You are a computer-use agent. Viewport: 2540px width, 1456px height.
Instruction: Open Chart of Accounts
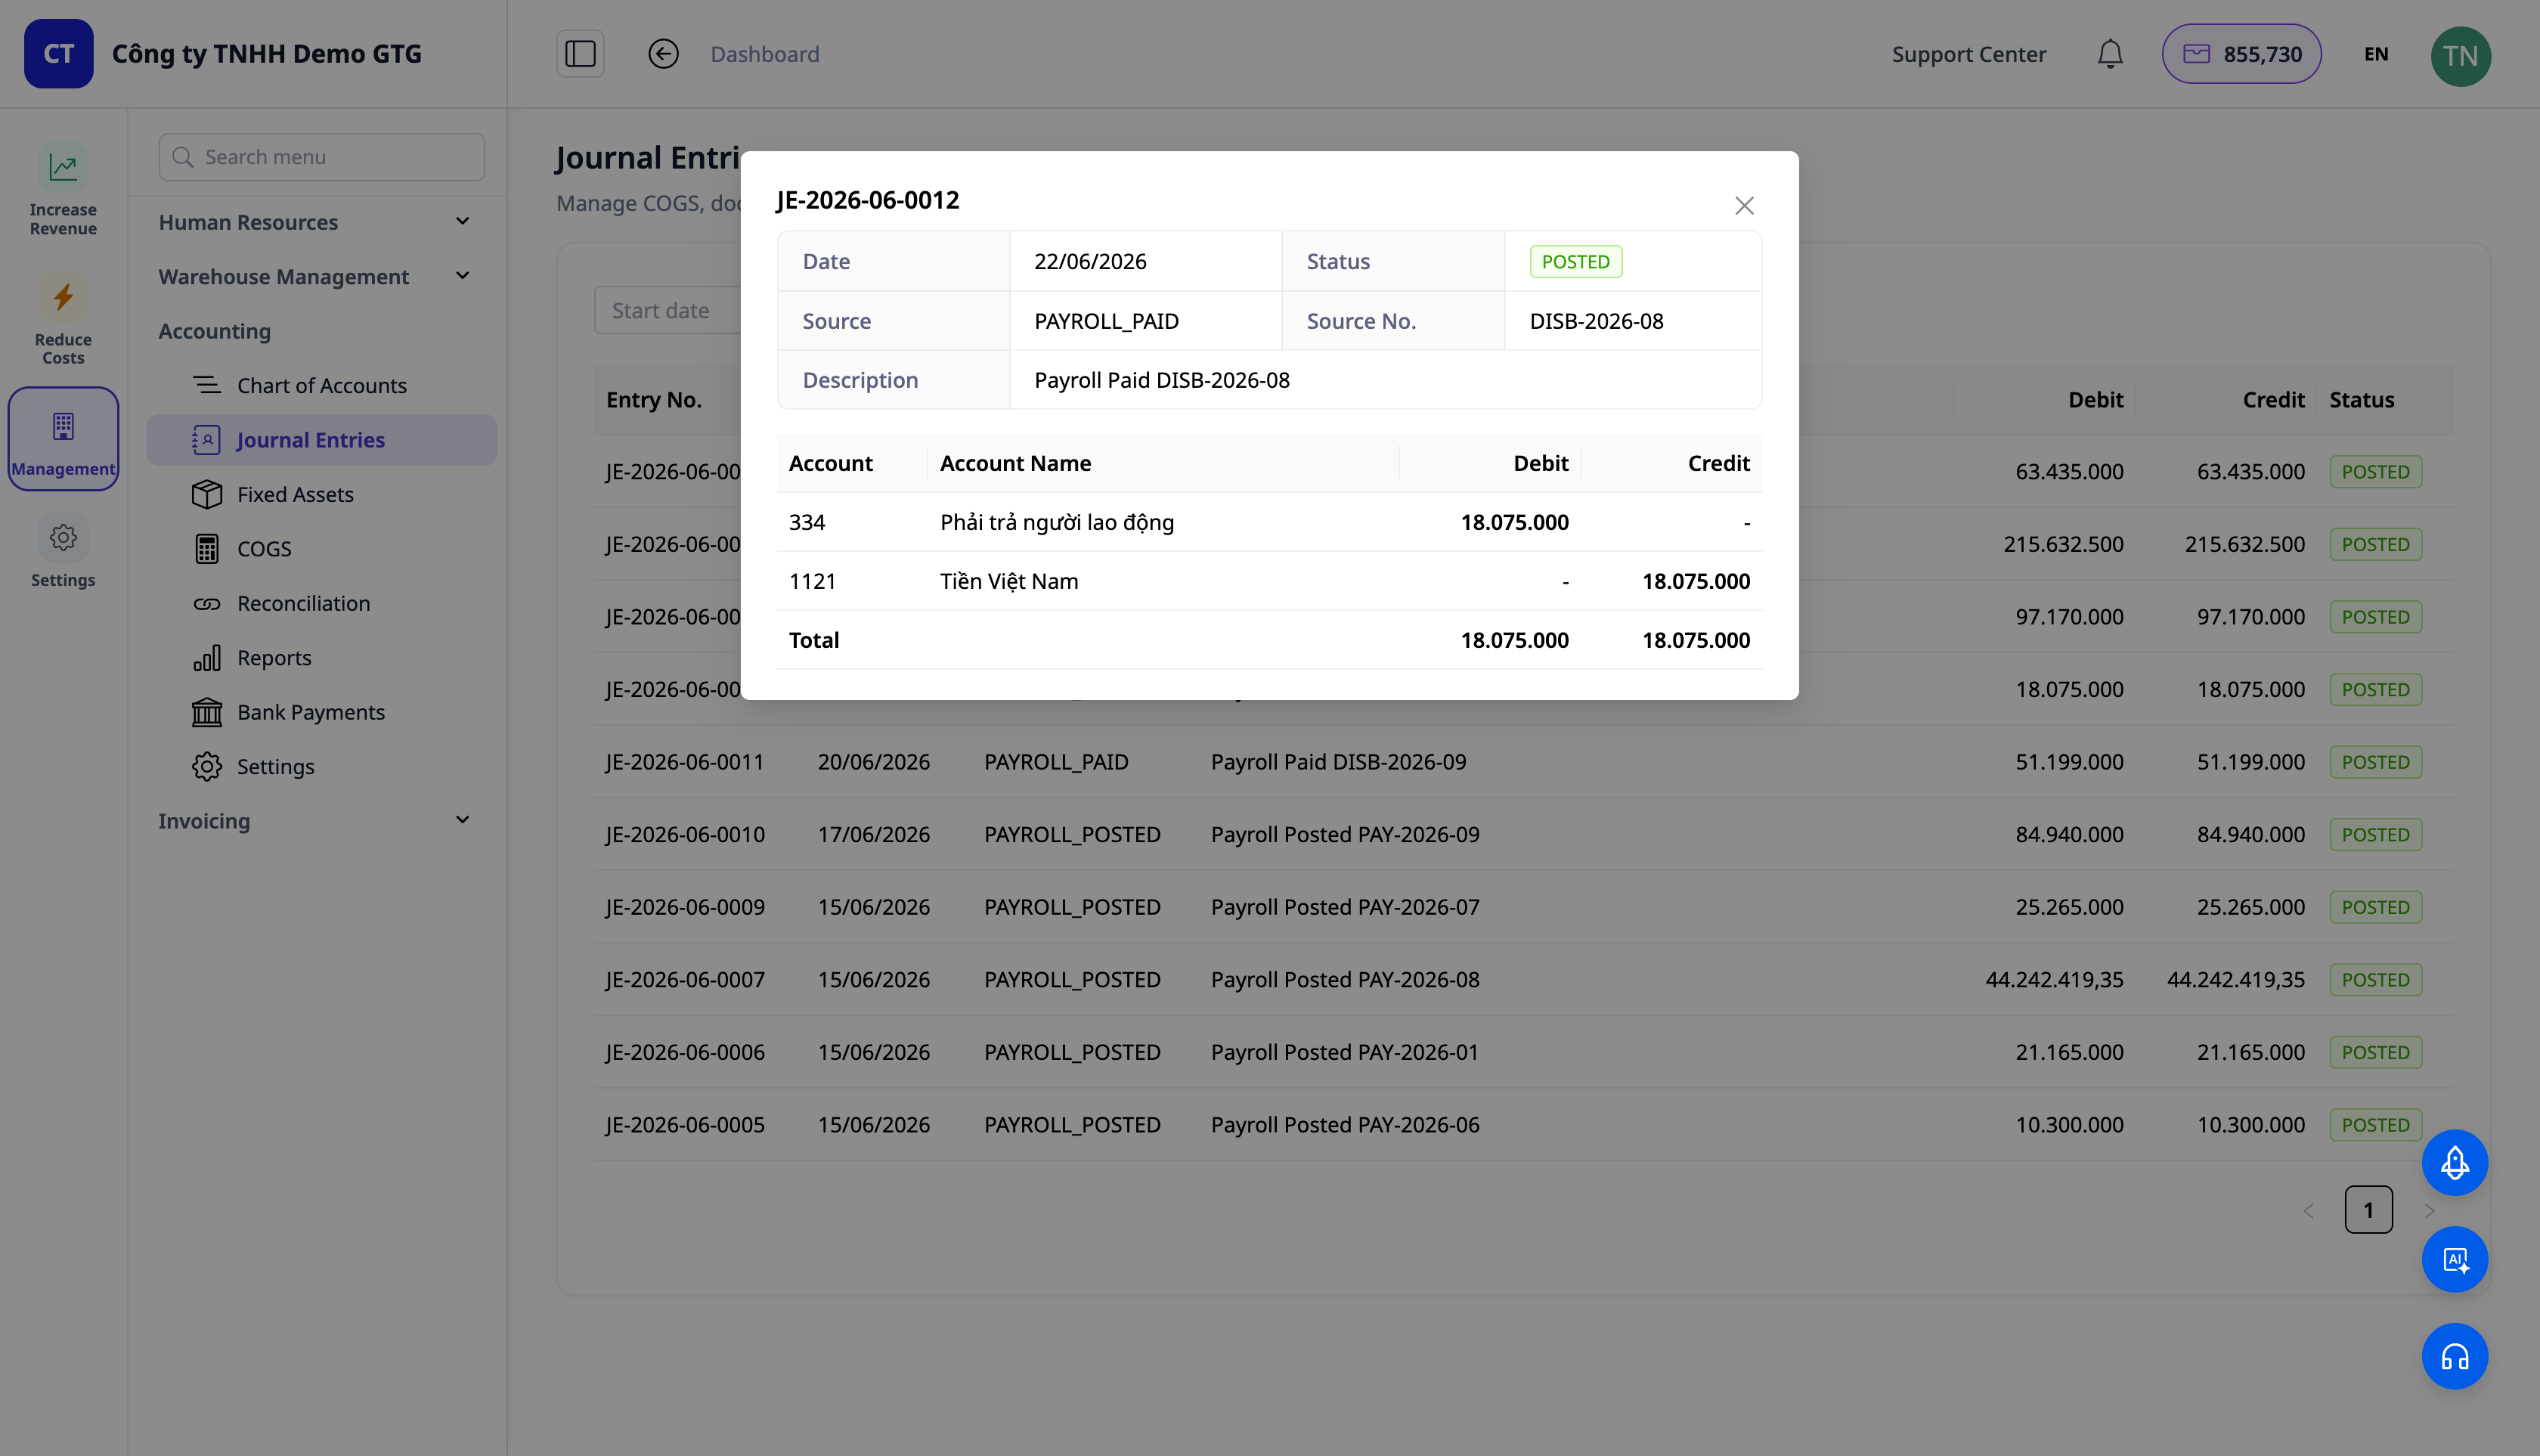pos(321,385)
